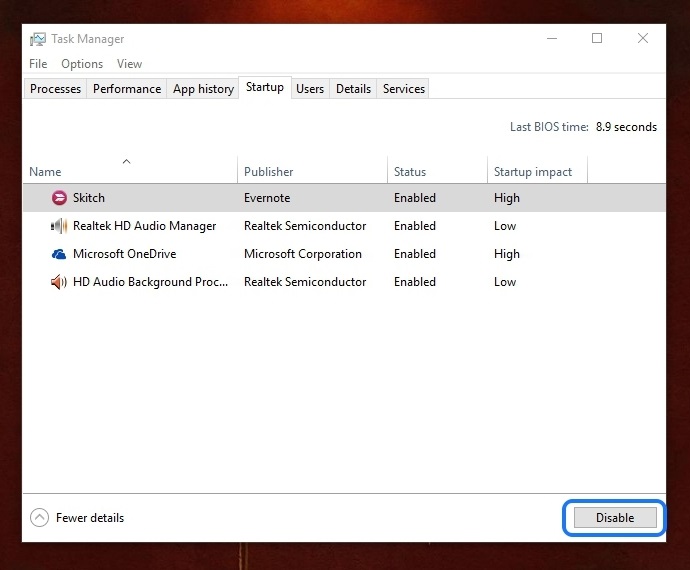Close the Task Manager window
Image resolution: width=690 pixels, height=570 pixels.
(643, 39)
